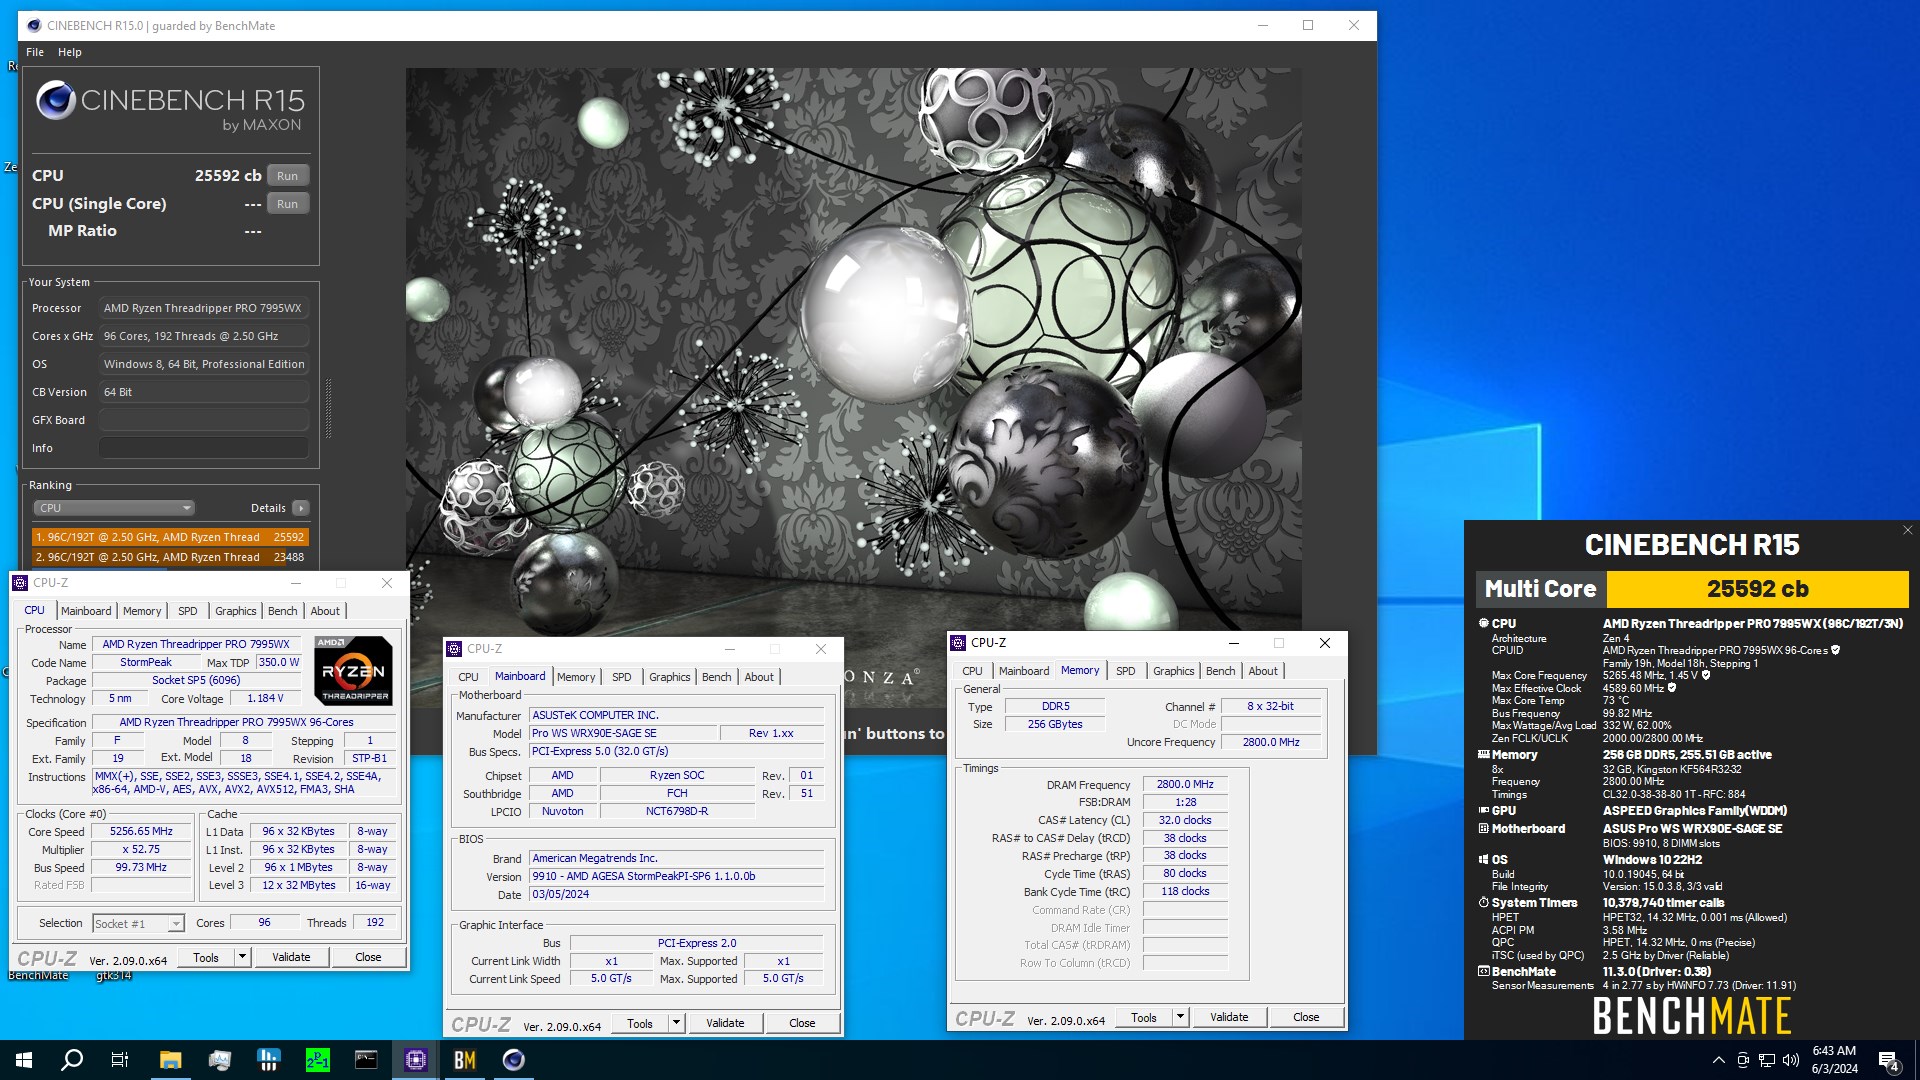Viewport: 1920px width, 1080px height.
Task: Click the BIOS date 03/05/2024 field
Action: tap(677, 895)
